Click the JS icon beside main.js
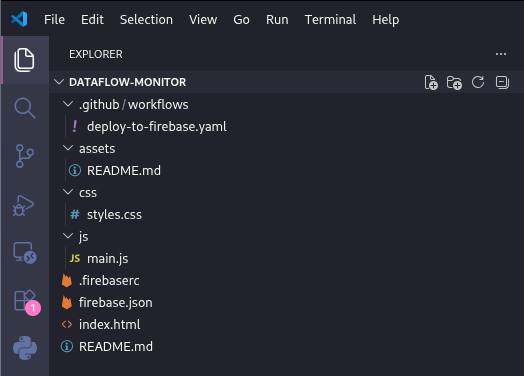 point(75,258)
